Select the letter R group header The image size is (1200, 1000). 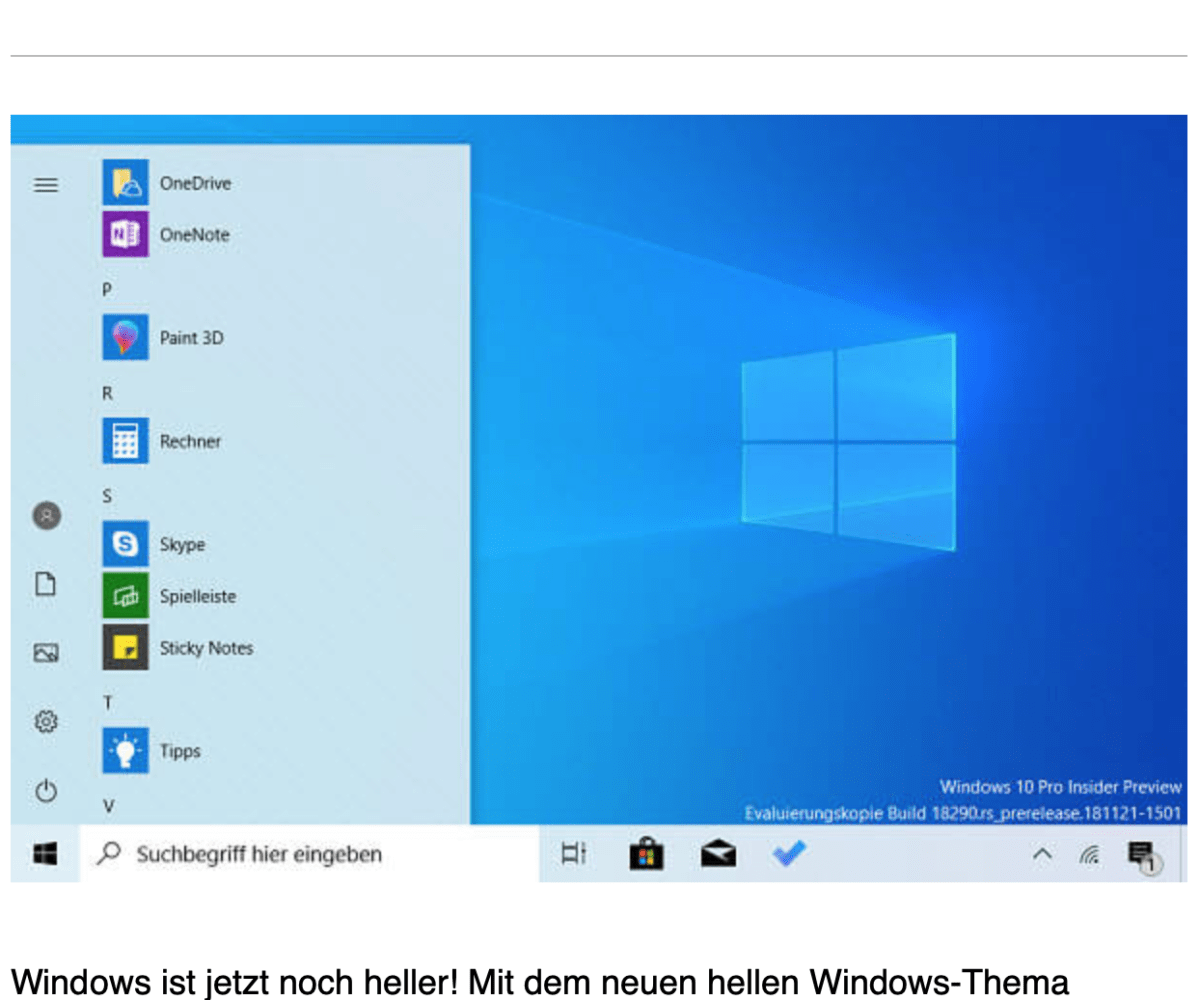point(107,393)
